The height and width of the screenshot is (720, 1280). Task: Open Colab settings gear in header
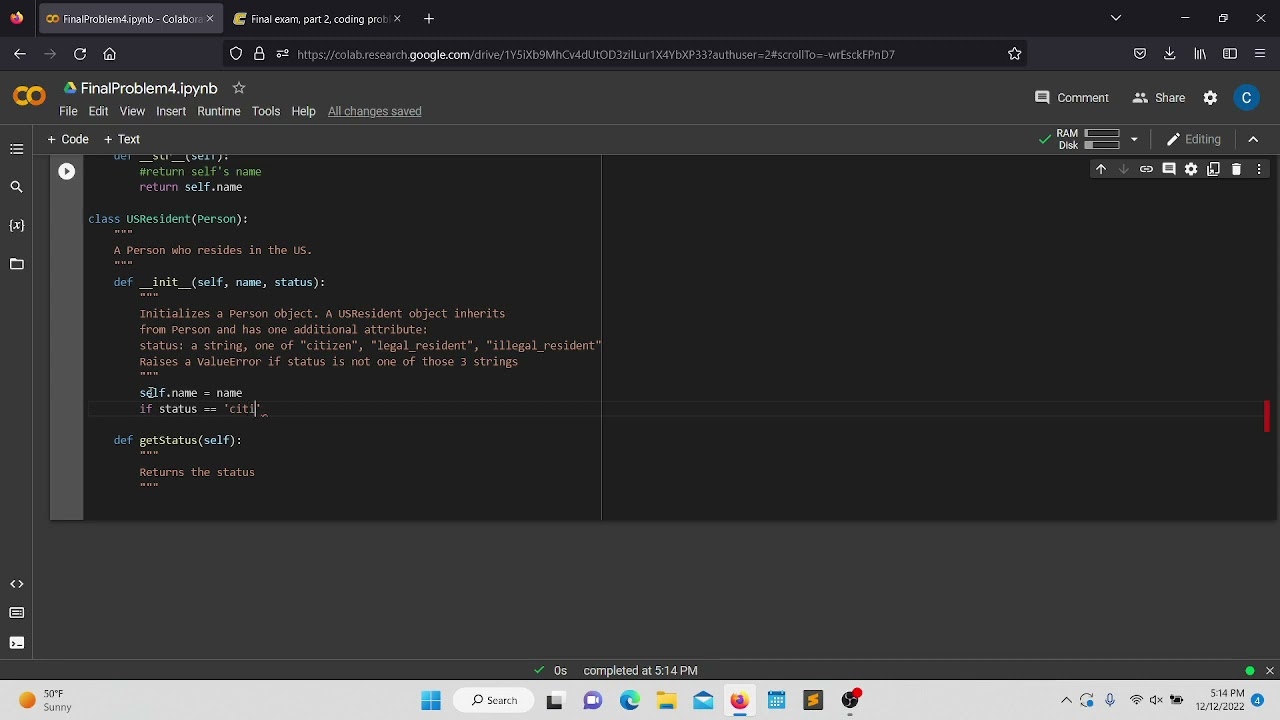[x=1210, y=98]
